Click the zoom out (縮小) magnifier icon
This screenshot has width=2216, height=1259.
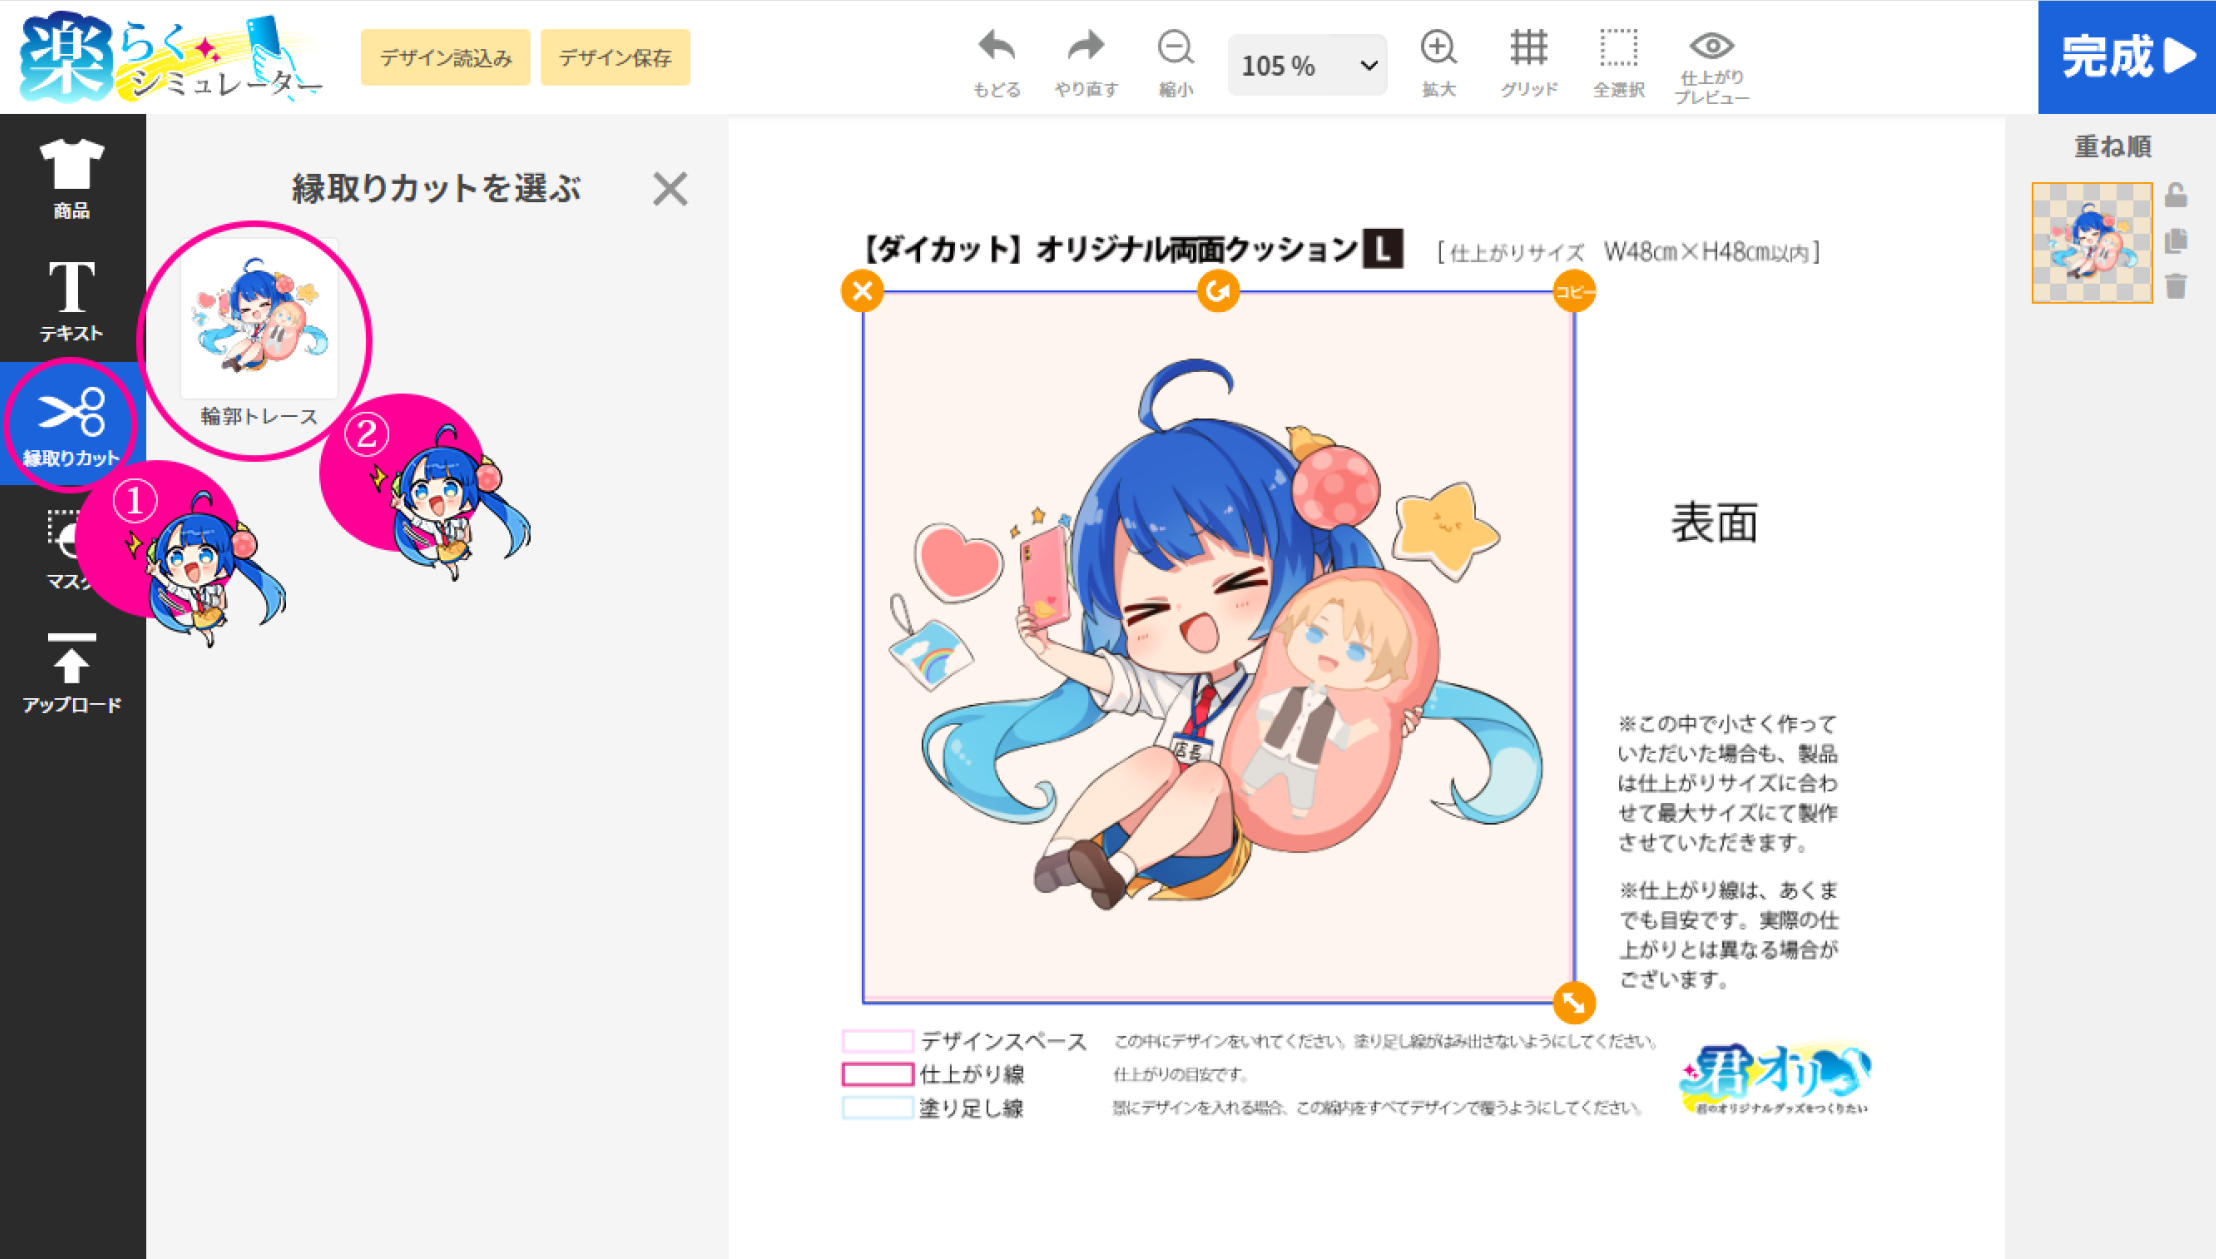click(x=1175, y=48)
